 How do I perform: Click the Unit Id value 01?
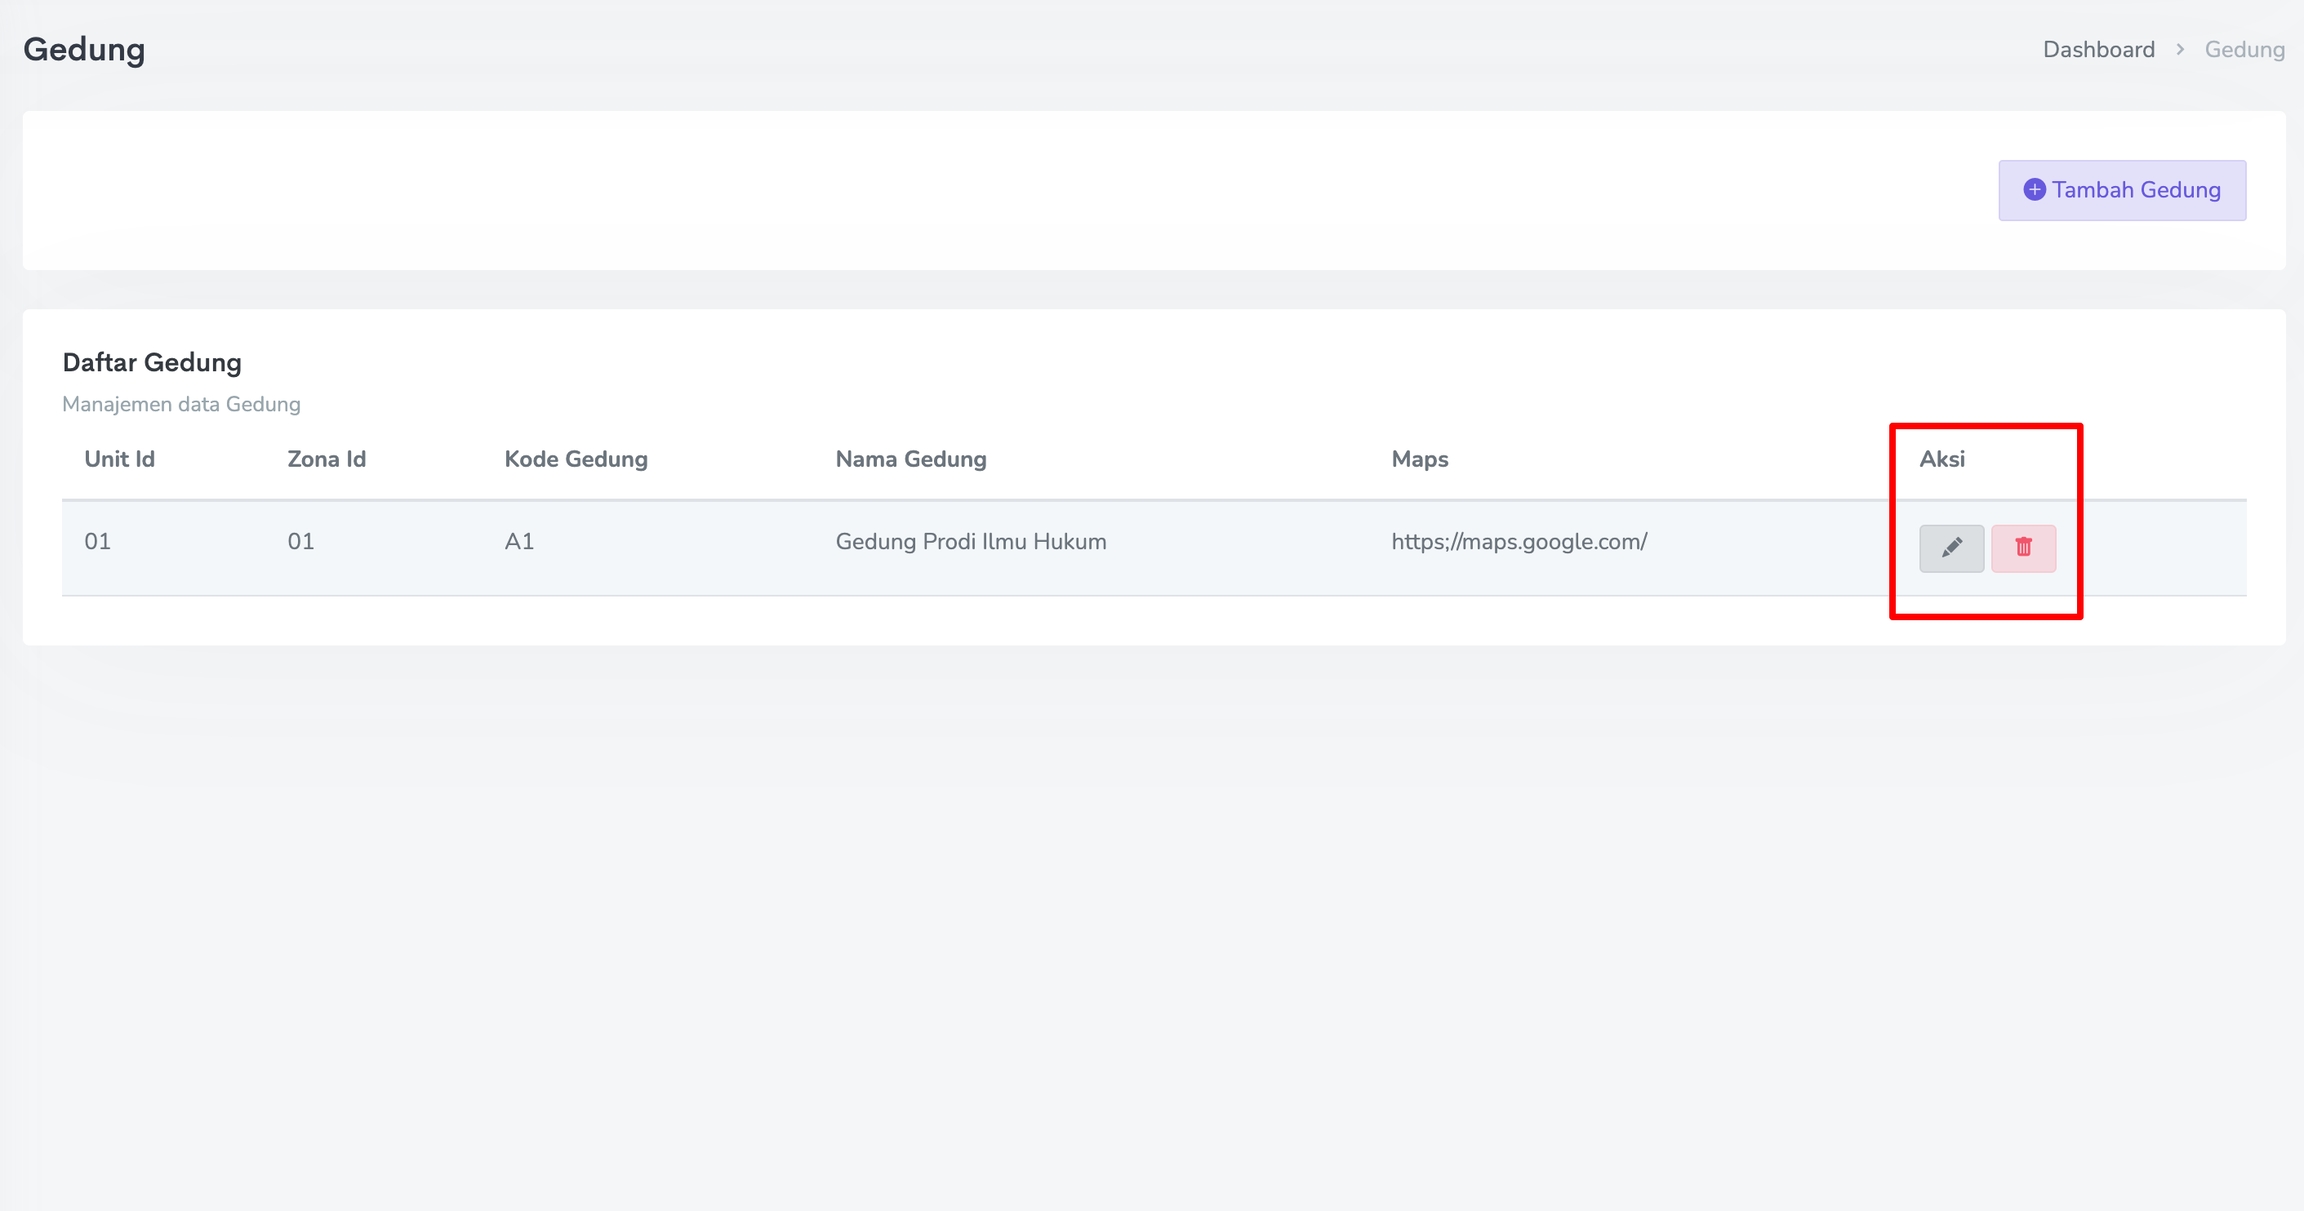point(97,542)
